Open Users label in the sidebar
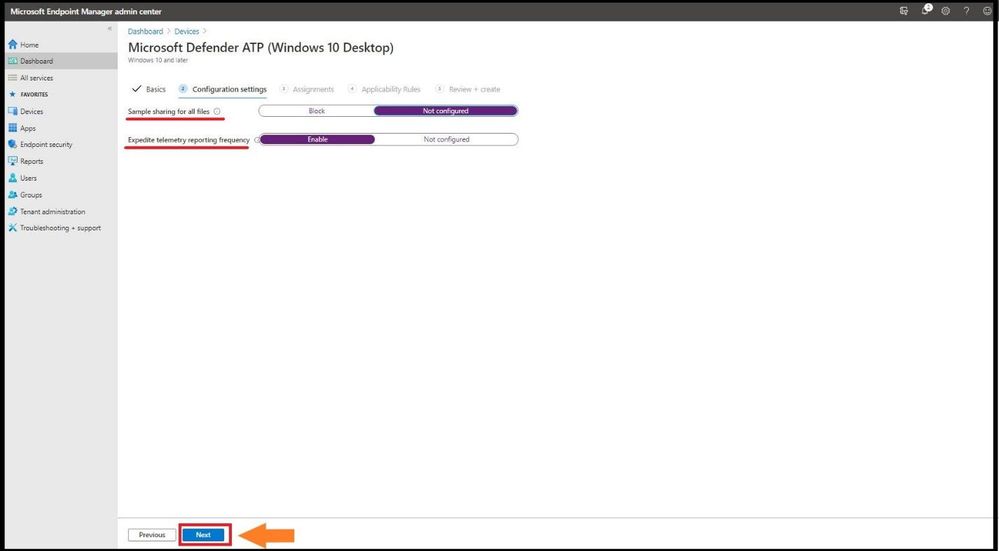This screenshot has width=999, height=551. click(29, 178)
